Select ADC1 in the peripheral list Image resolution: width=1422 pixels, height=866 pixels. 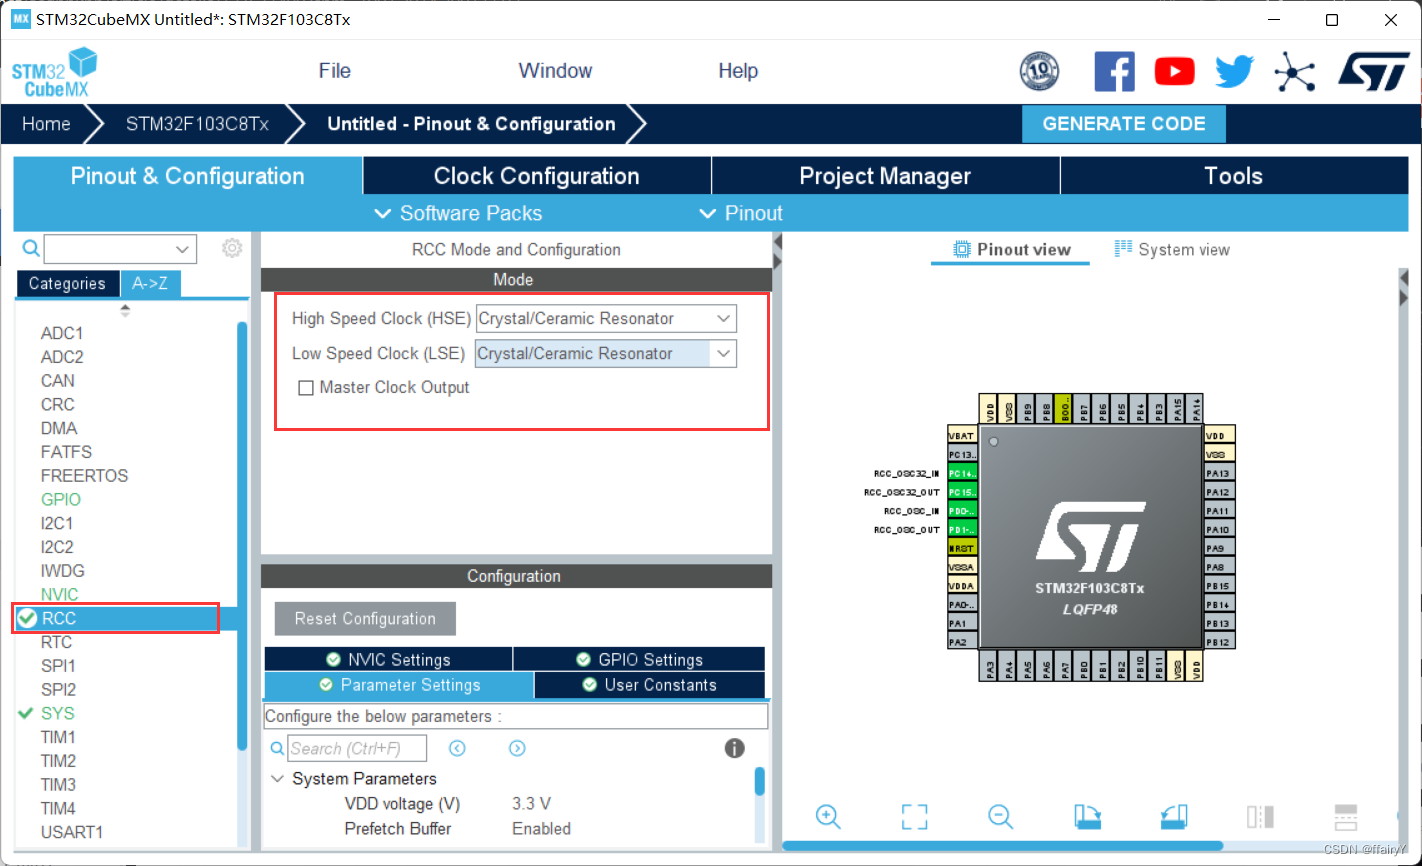click(x=62, y=333)
